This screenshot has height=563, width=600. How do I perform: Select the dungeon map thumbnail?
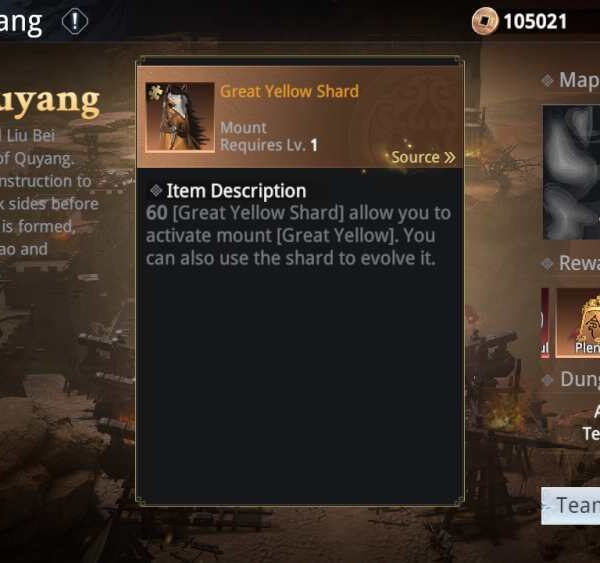571,172
